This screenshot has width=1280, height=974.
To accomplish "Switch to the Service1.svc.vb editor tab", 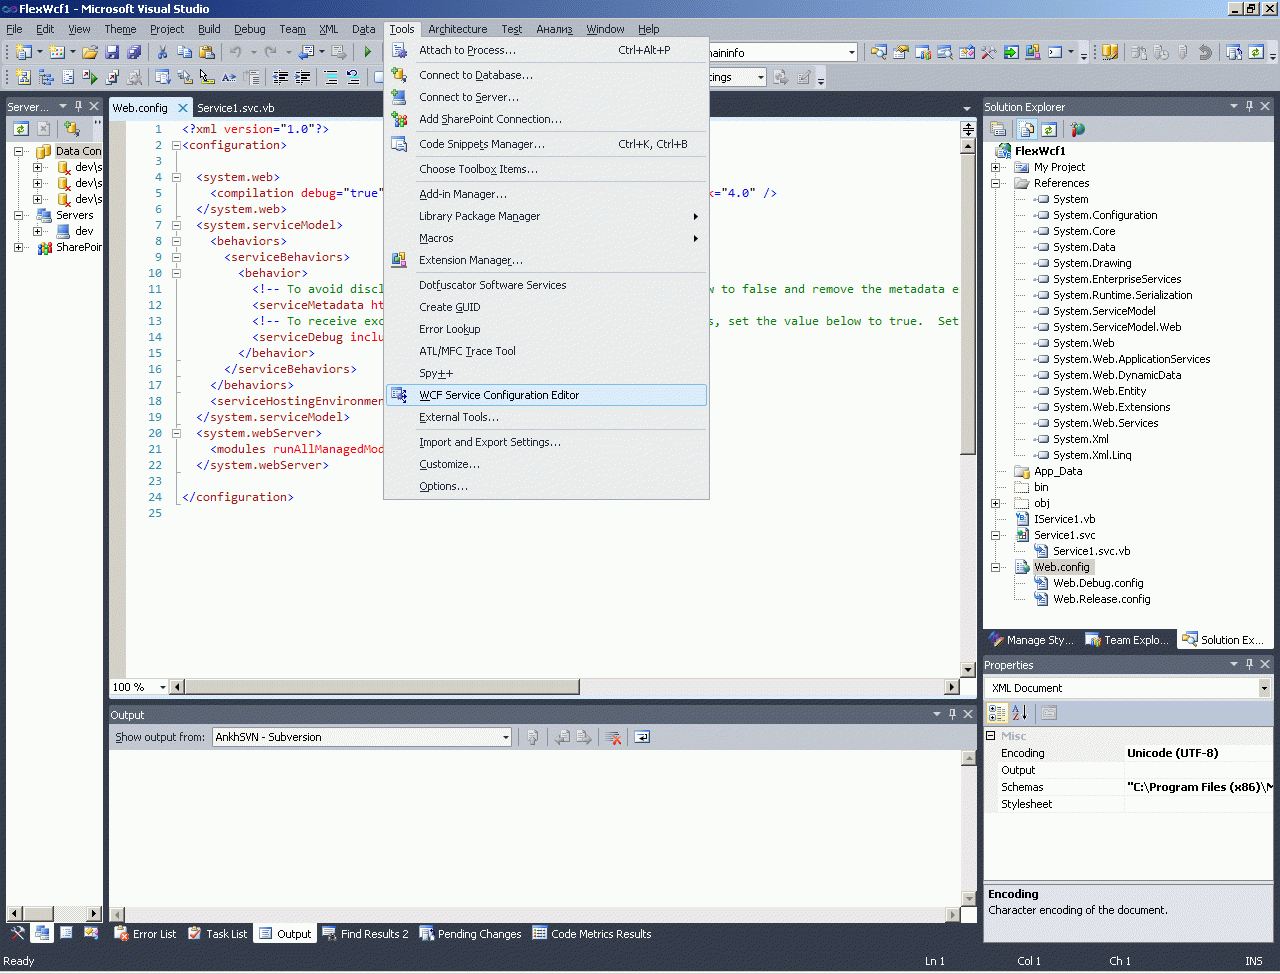I will (x=235, y=108).
